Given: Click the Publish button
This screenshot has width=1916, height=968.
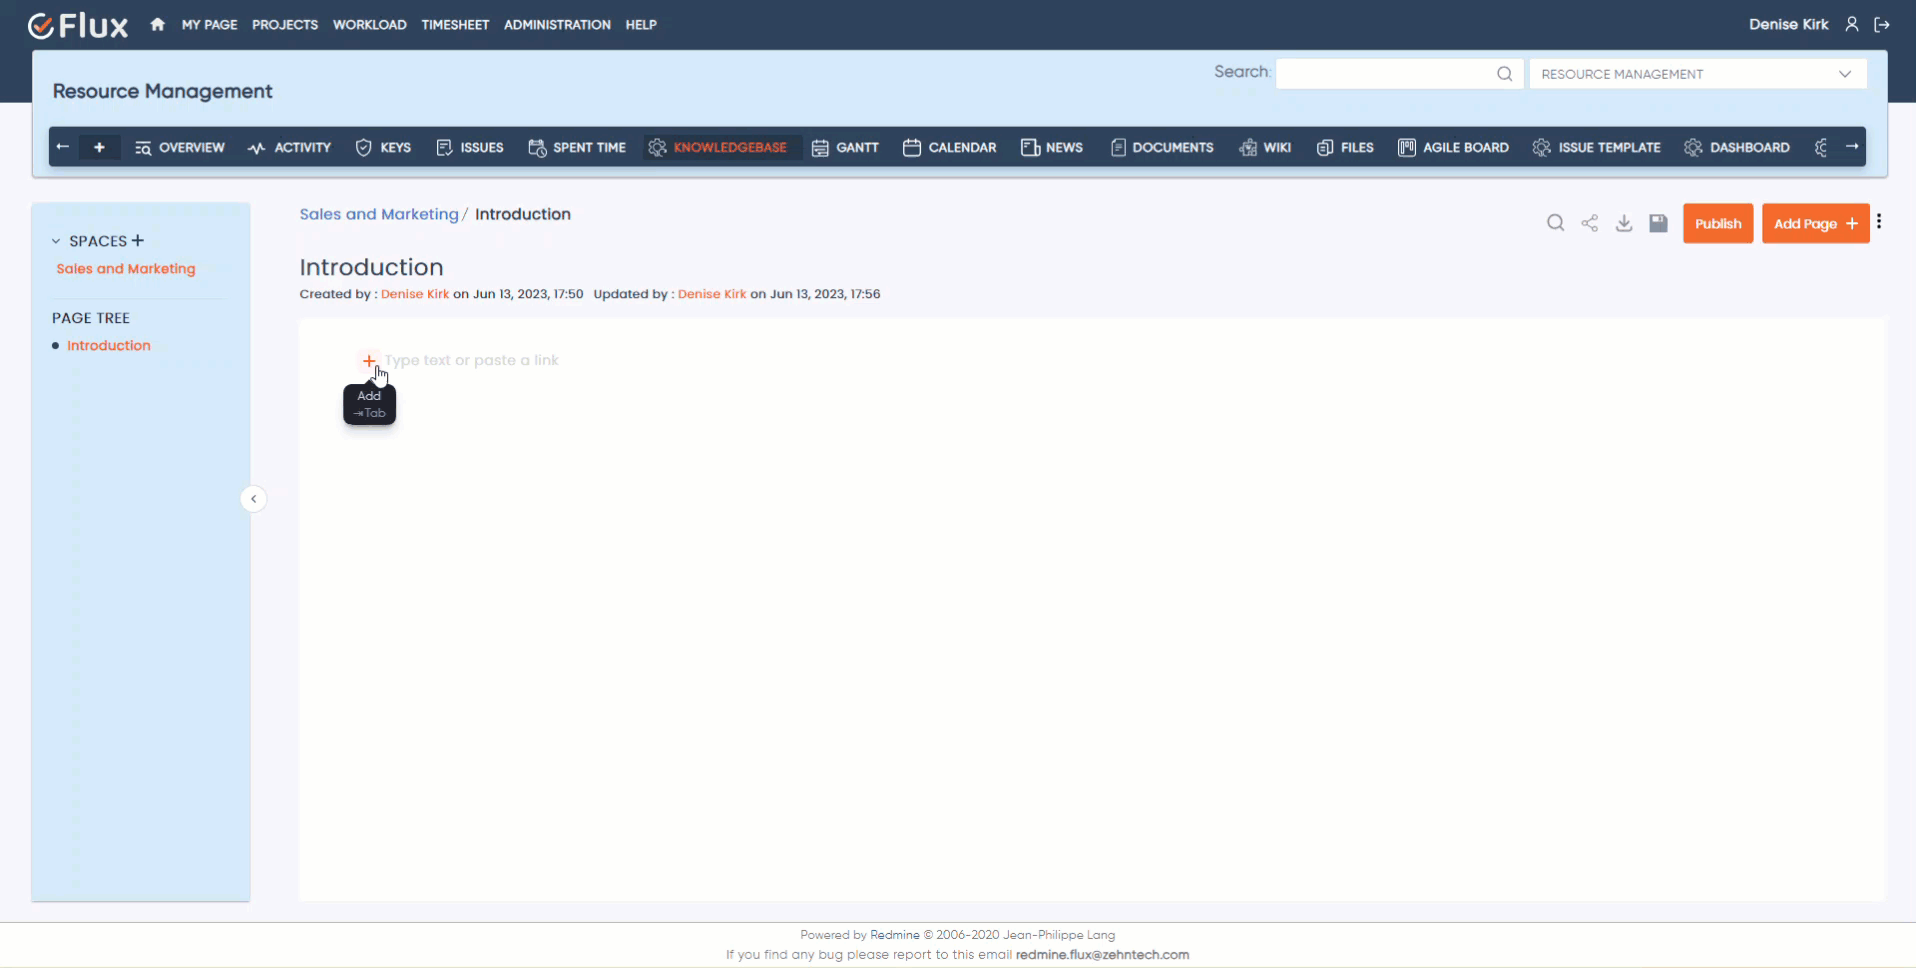Looking at the screenshot, I should [1718, 223].
